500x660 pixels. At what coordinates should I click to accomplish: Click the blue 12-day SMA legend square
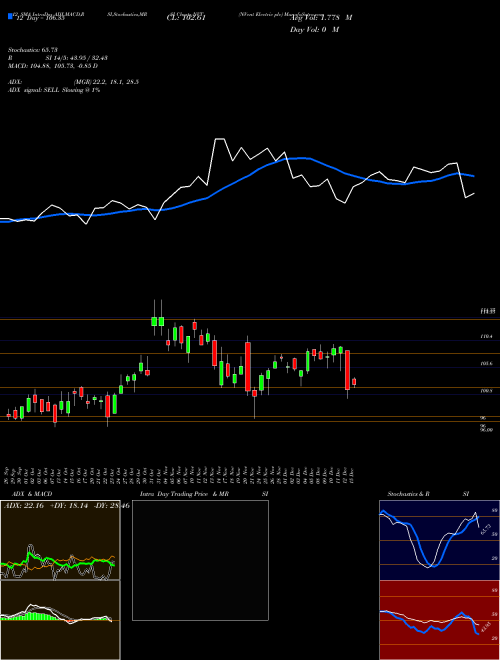click(10, 16)
